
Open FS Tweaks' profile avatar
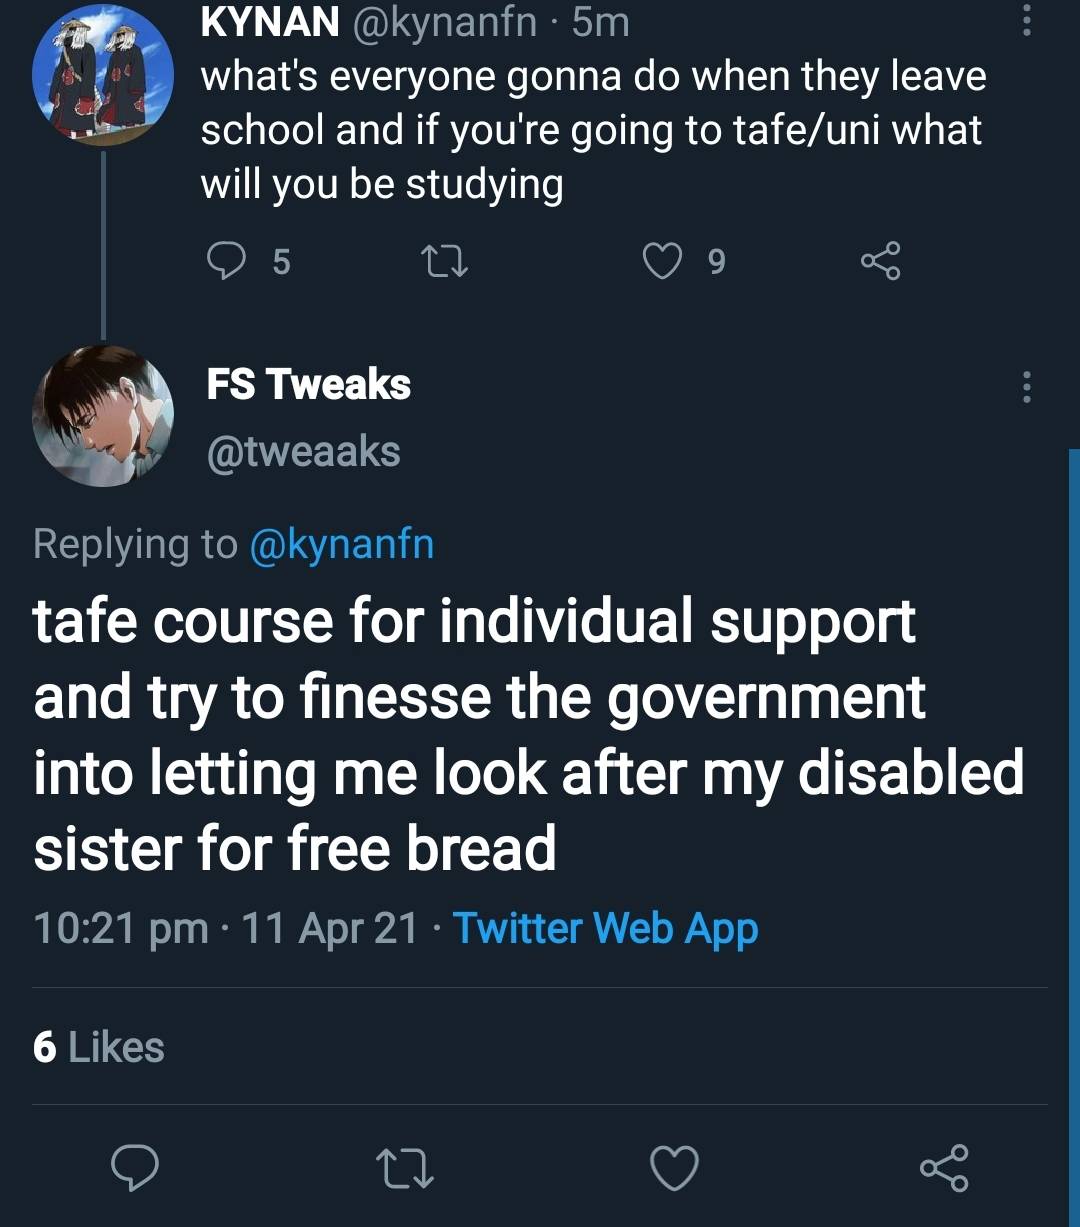[x=103, y=416]
